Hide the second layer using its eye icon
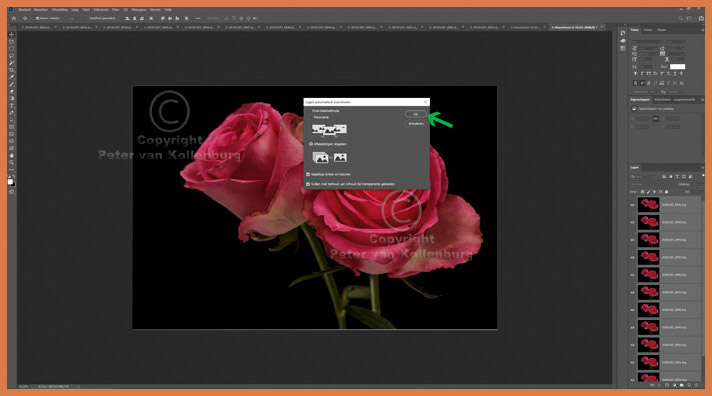Image resolution: width=712 pixels, height=396 pixels. pos(633,223)
